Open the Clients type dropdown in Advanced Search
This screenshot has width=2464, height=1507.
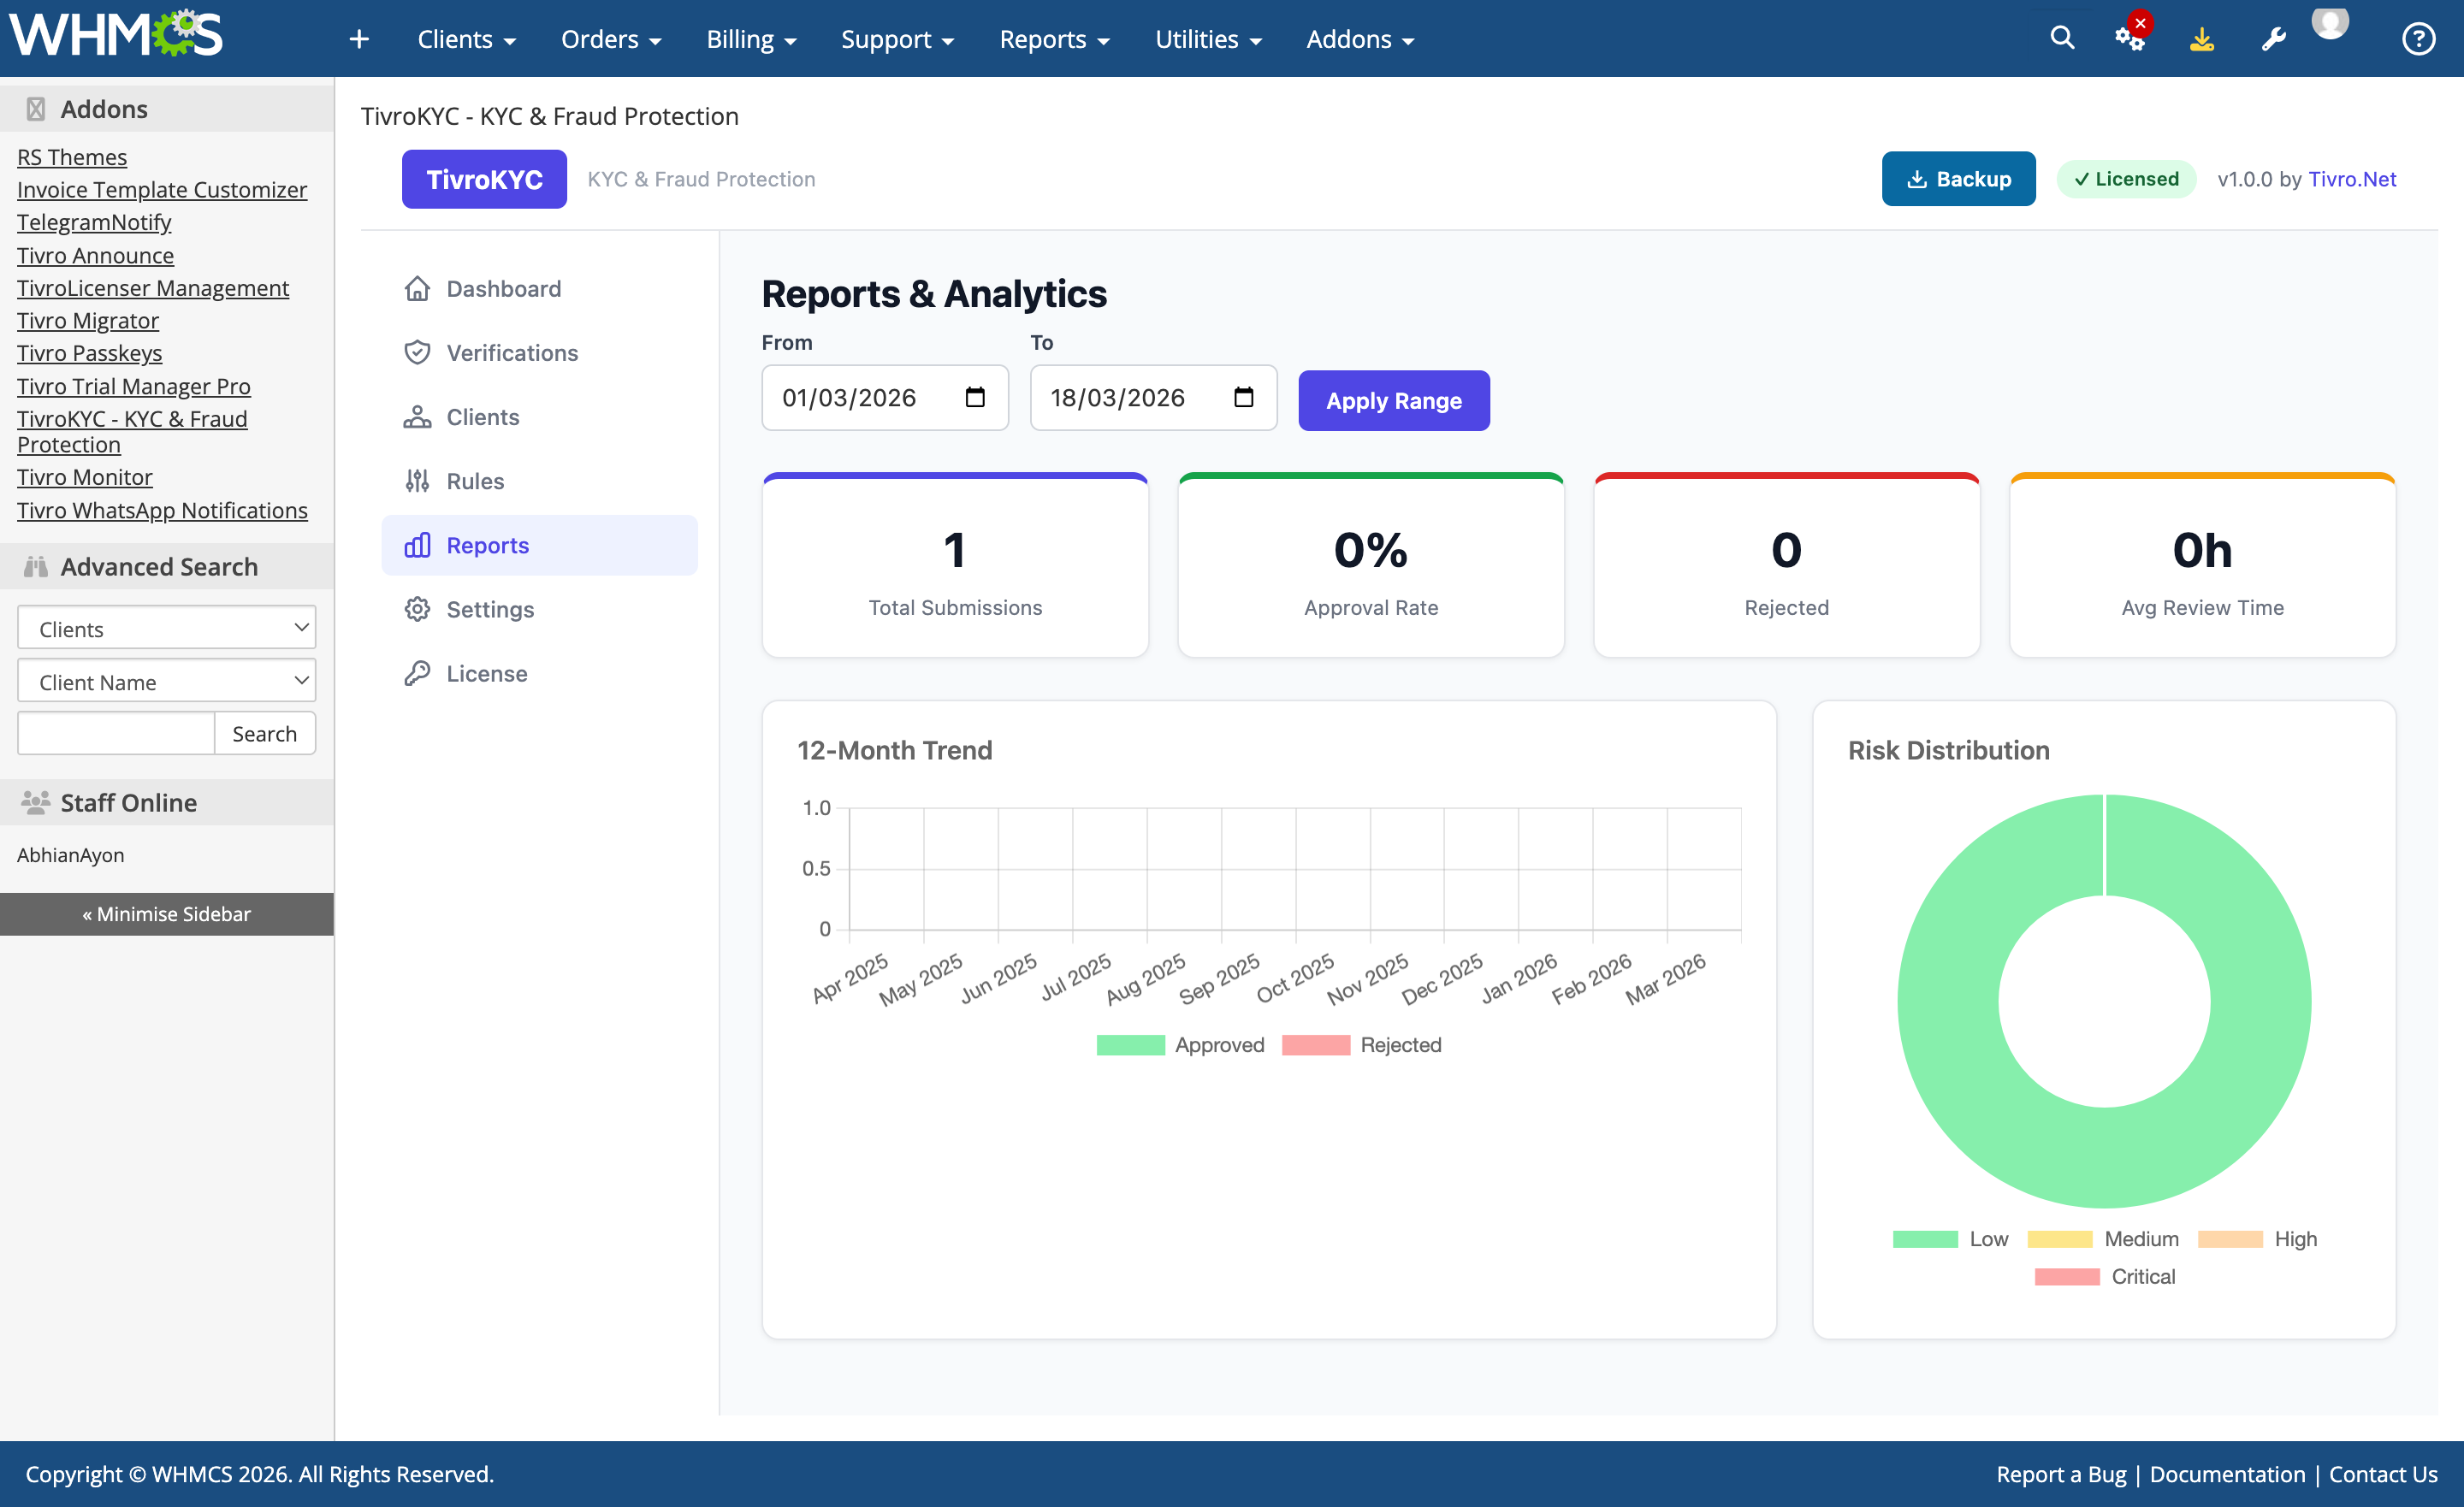(x=166, y=628)
